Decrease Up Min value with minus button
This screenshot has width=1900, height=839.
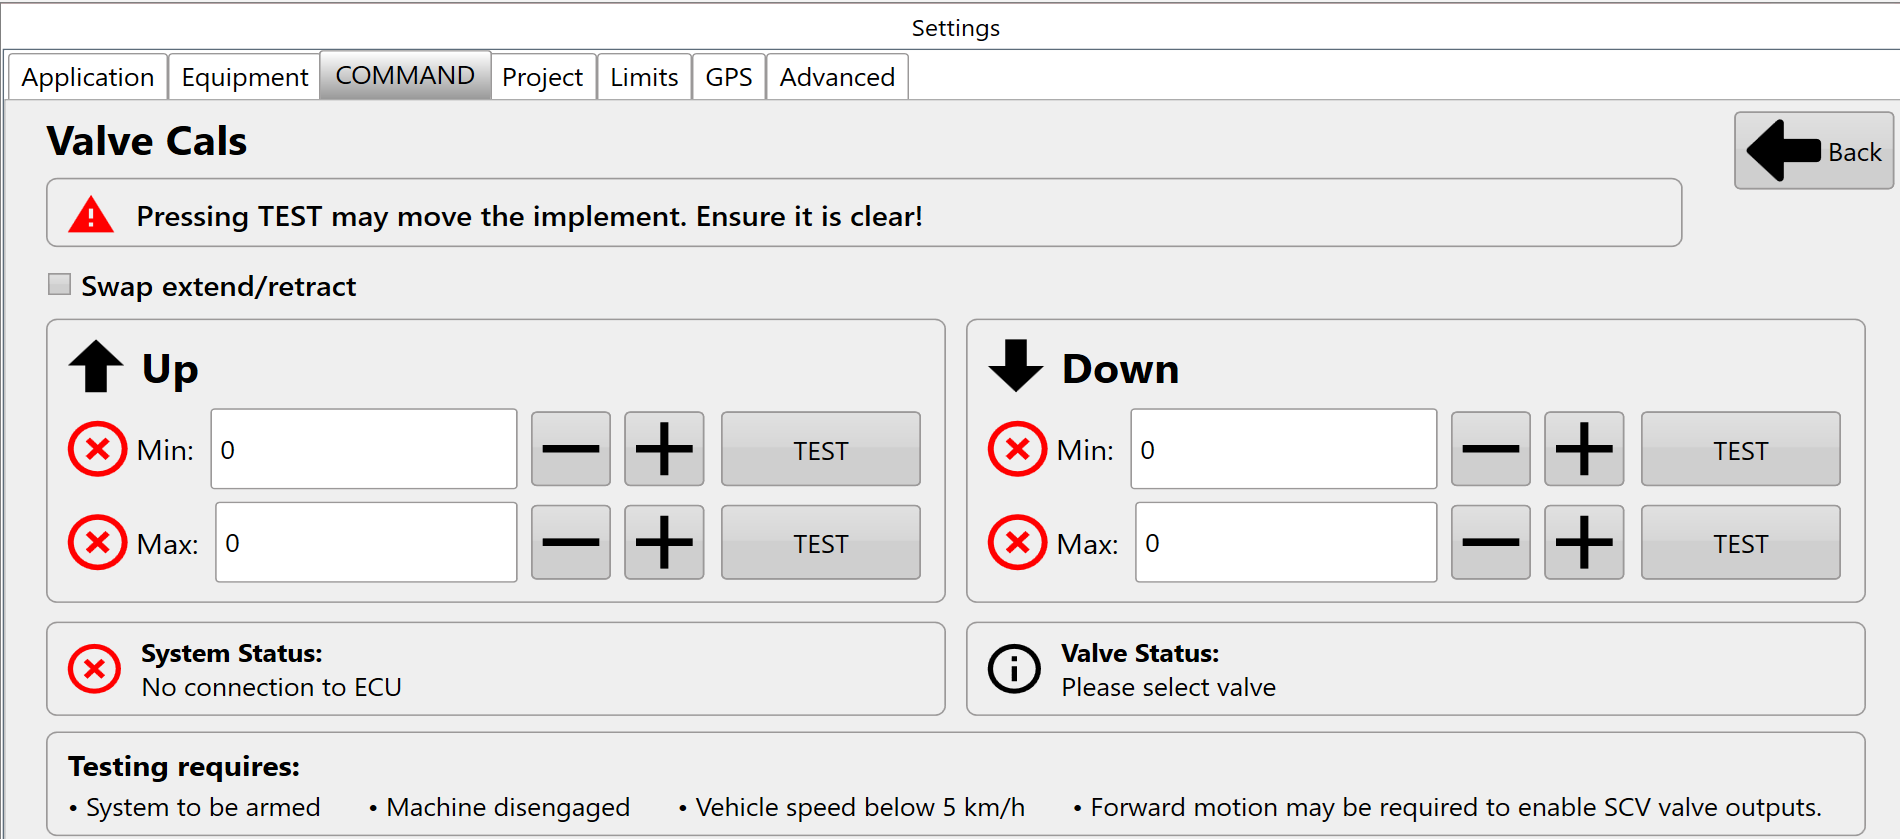point(571,449)
